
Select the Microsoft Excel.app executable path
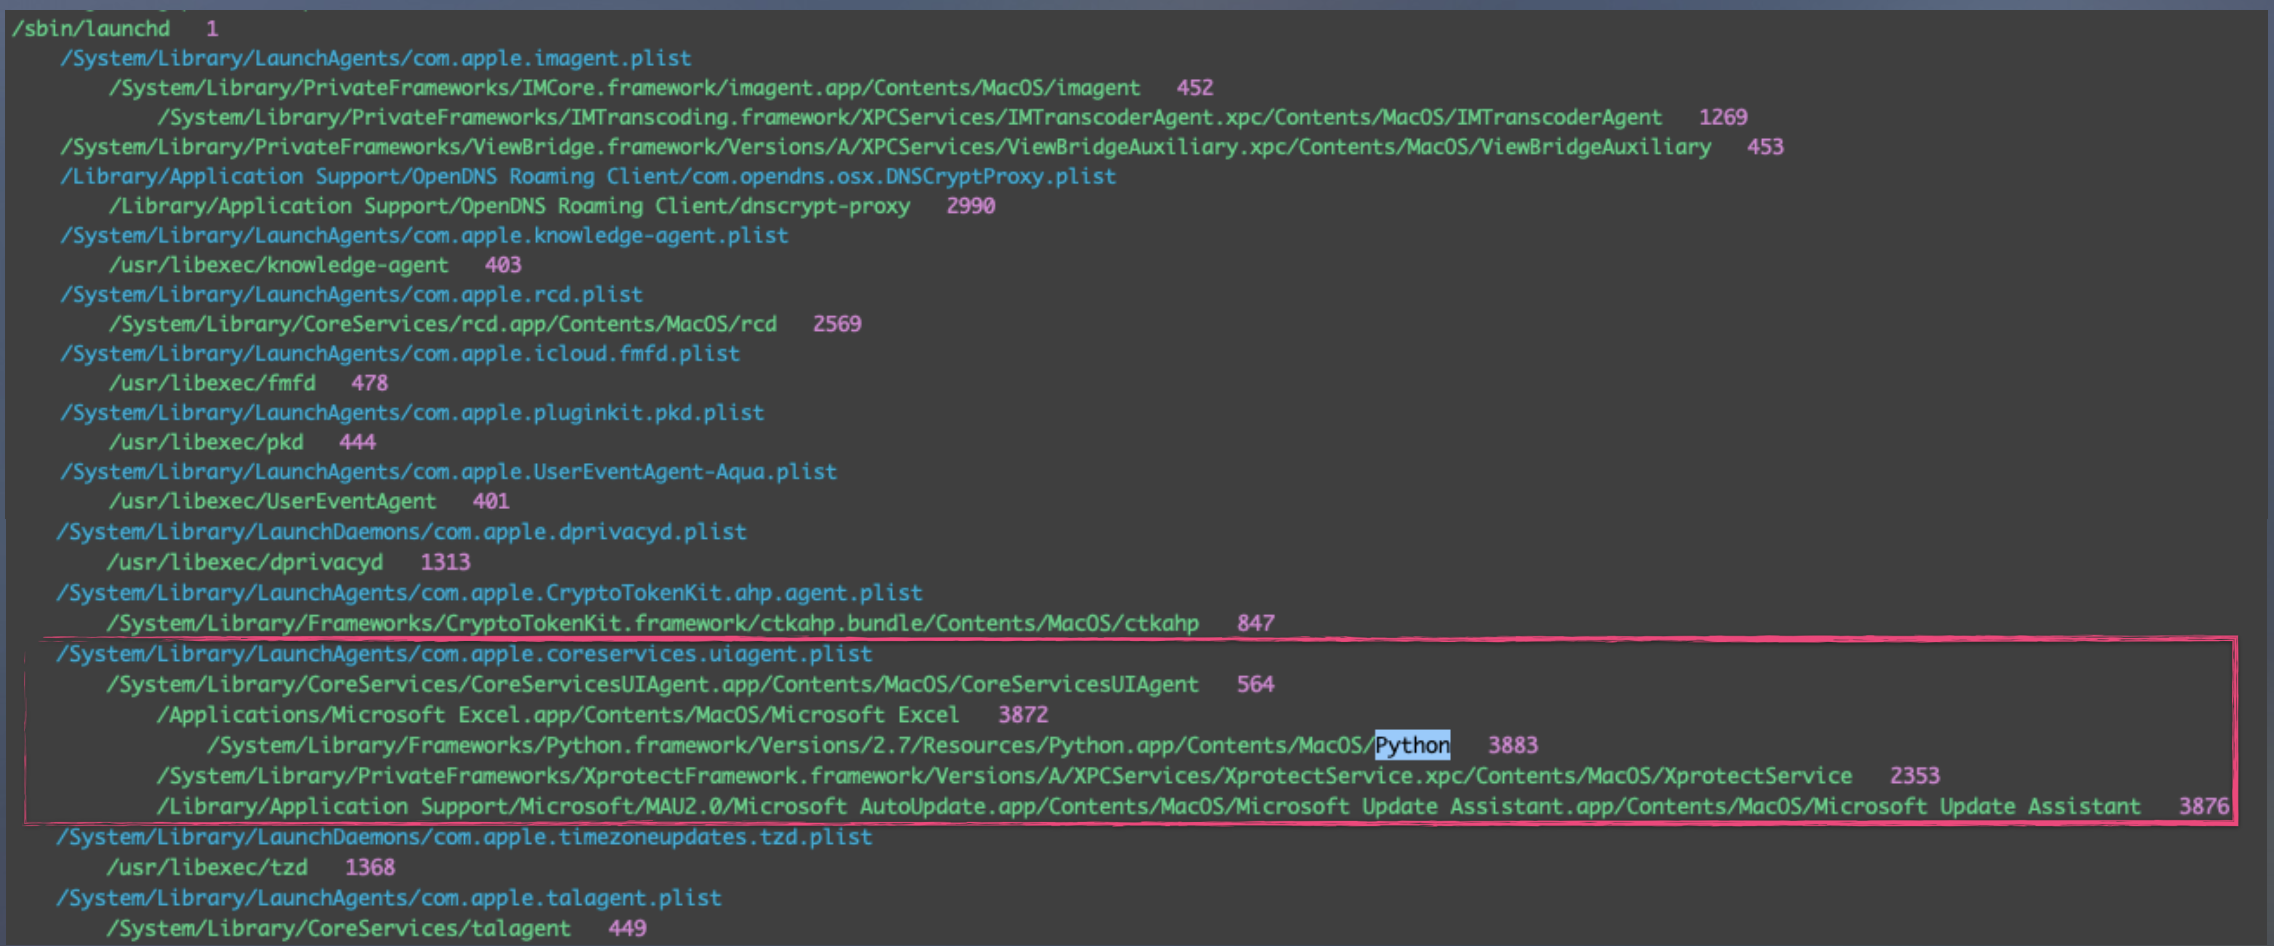[558, 715]
